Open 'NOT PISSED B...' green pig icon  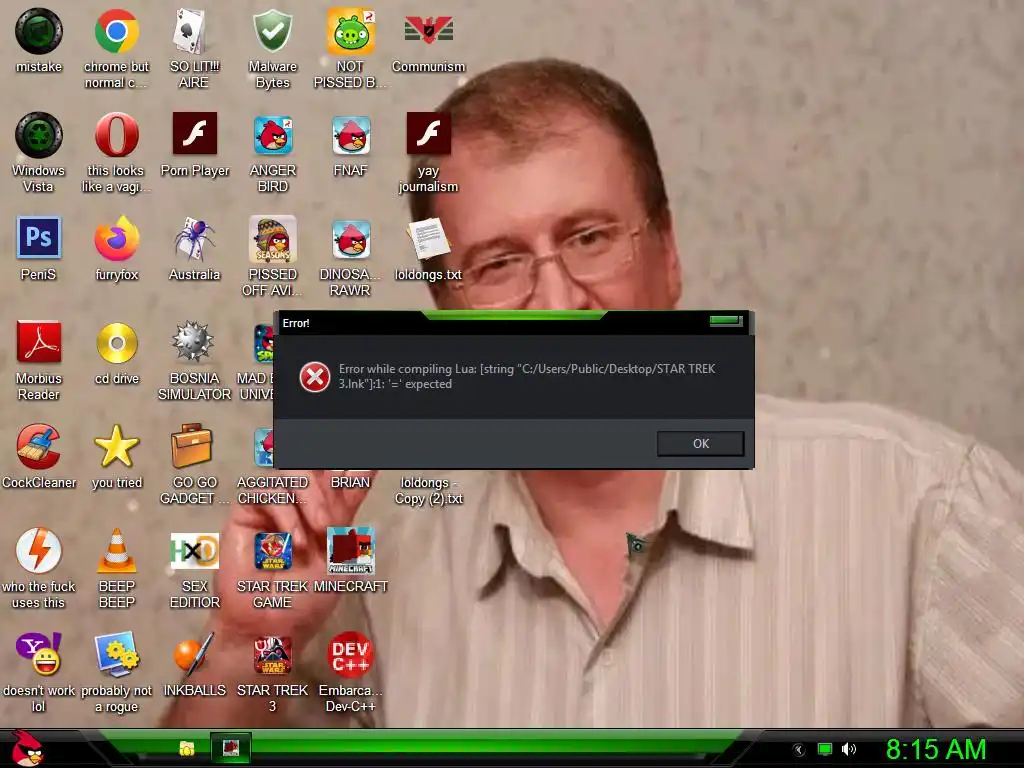[351, 31]
